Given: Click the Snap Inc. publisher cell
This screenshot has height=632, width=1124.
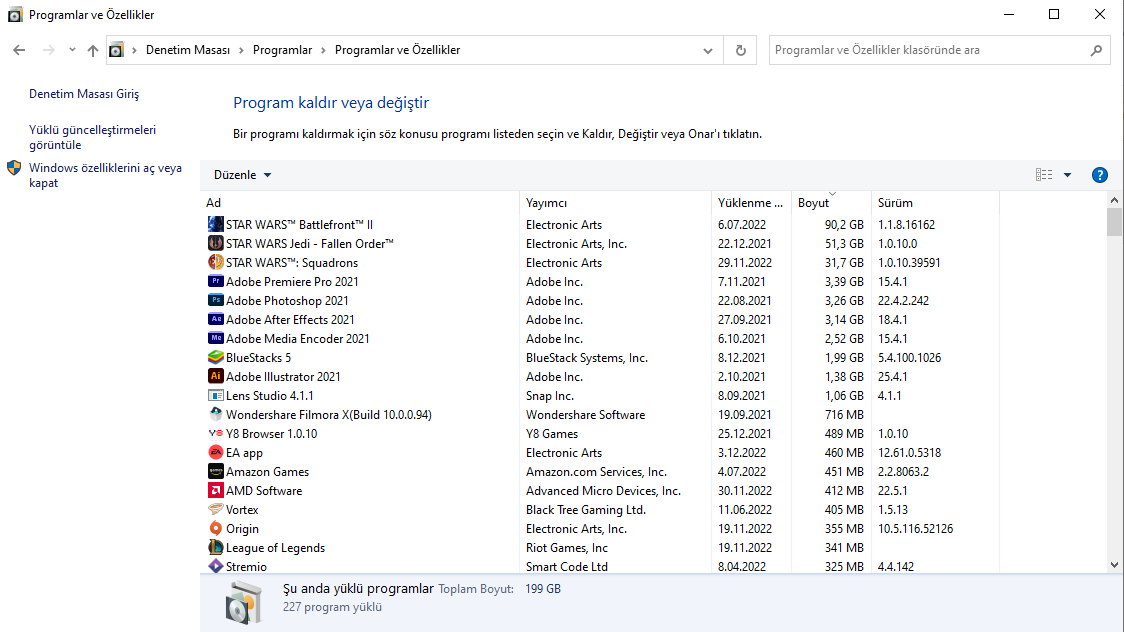Looking at the screenshot, I should coord(550,396).
